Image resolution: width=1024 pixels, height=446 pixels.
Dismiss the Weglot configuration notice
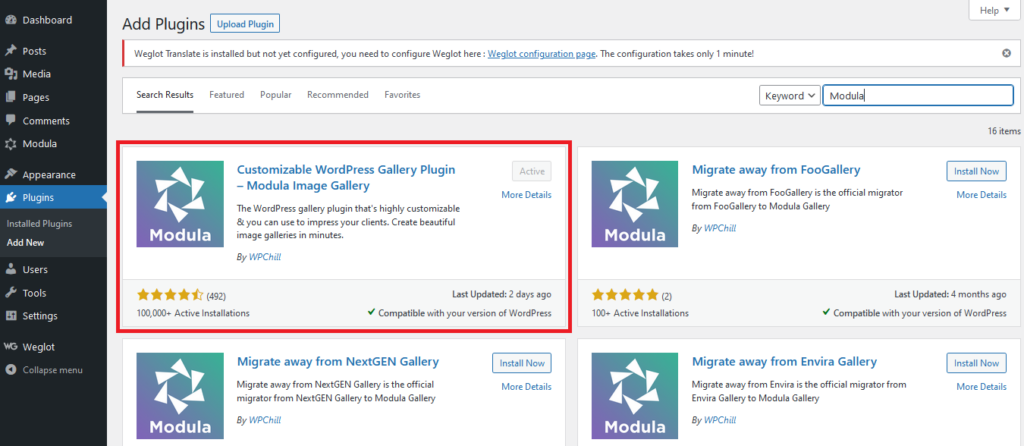(x=1006, y=53)
